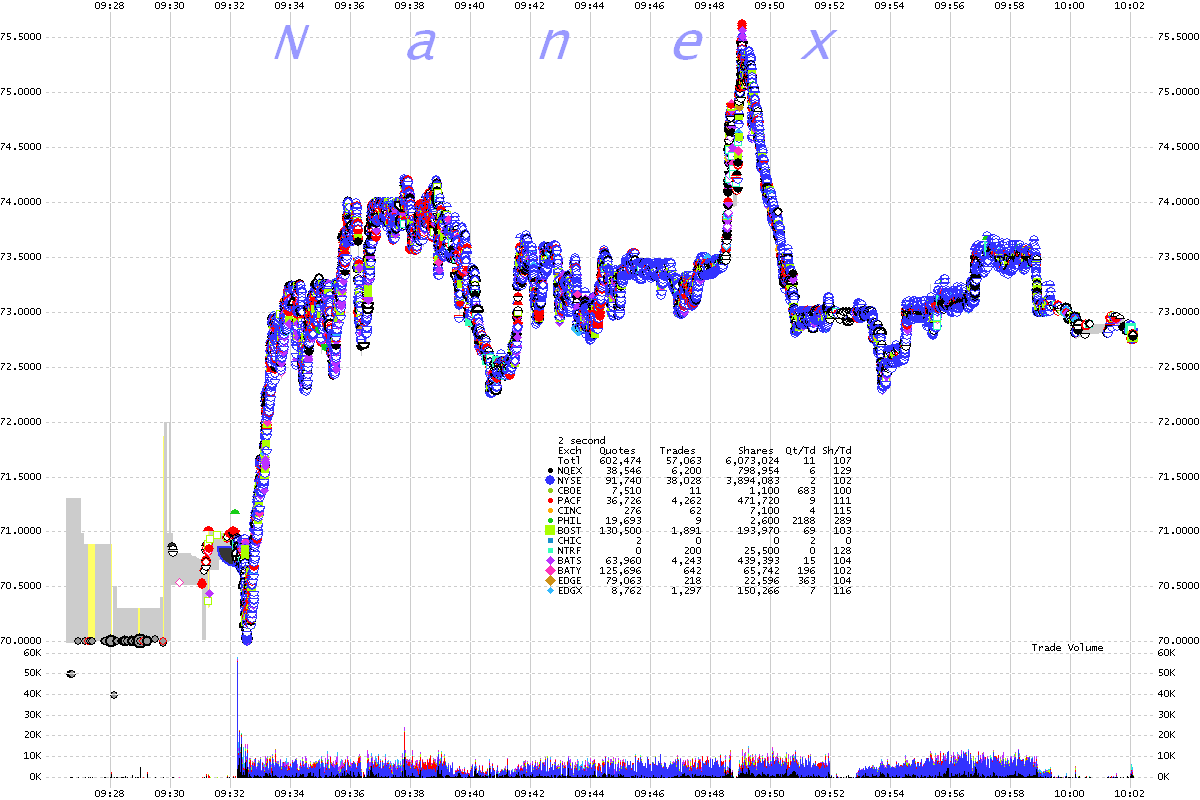The image size is (1200, 800).
Task: Select the CINC exchange name
Action: pyautogui.click(x=569, y=511)
